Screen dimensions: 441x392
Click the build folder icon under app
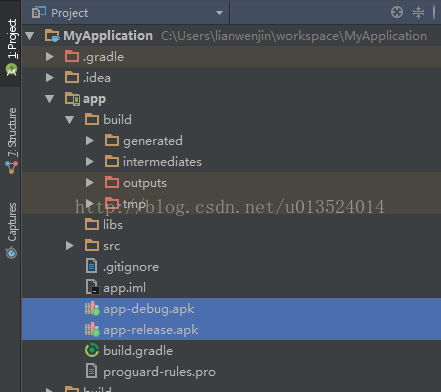click(x=92, y=119)
